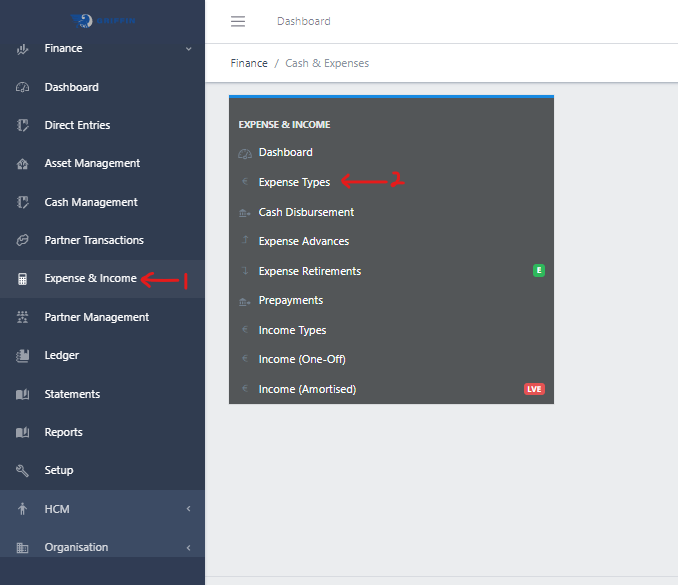Image resolution: width=678 pixels, height=585 pixels.
Task: Click the Setup wrench icon
Action: point(22,471)
